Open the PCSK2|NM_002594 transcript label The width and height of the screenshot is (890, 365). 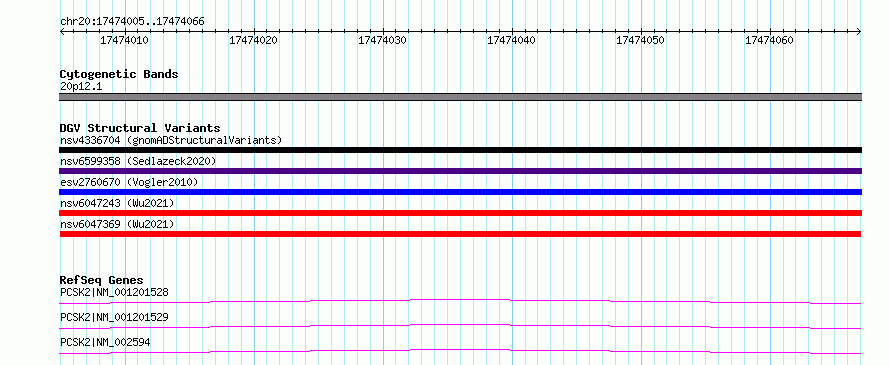tap(106, 342)
